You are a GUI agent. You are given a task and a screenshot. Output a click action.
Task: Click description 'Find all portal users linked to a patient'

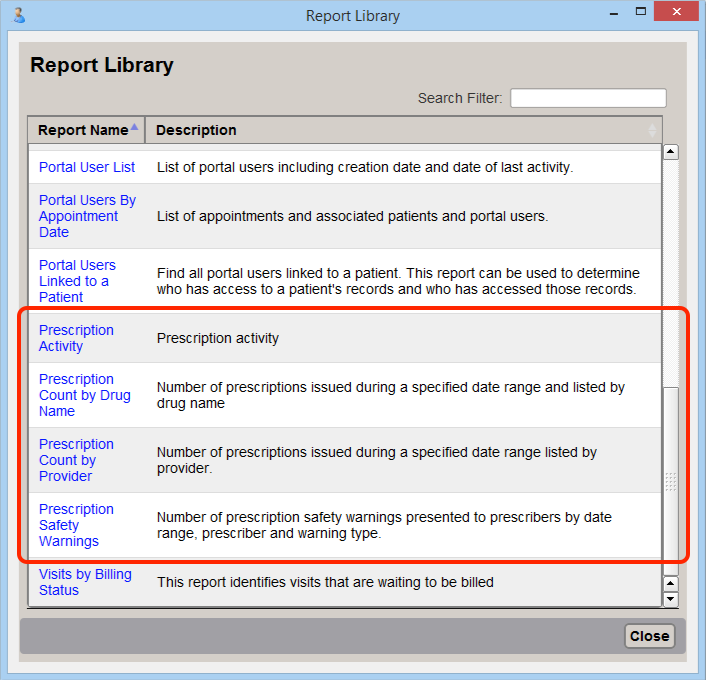pyautogui.click(x=398, y=281)
